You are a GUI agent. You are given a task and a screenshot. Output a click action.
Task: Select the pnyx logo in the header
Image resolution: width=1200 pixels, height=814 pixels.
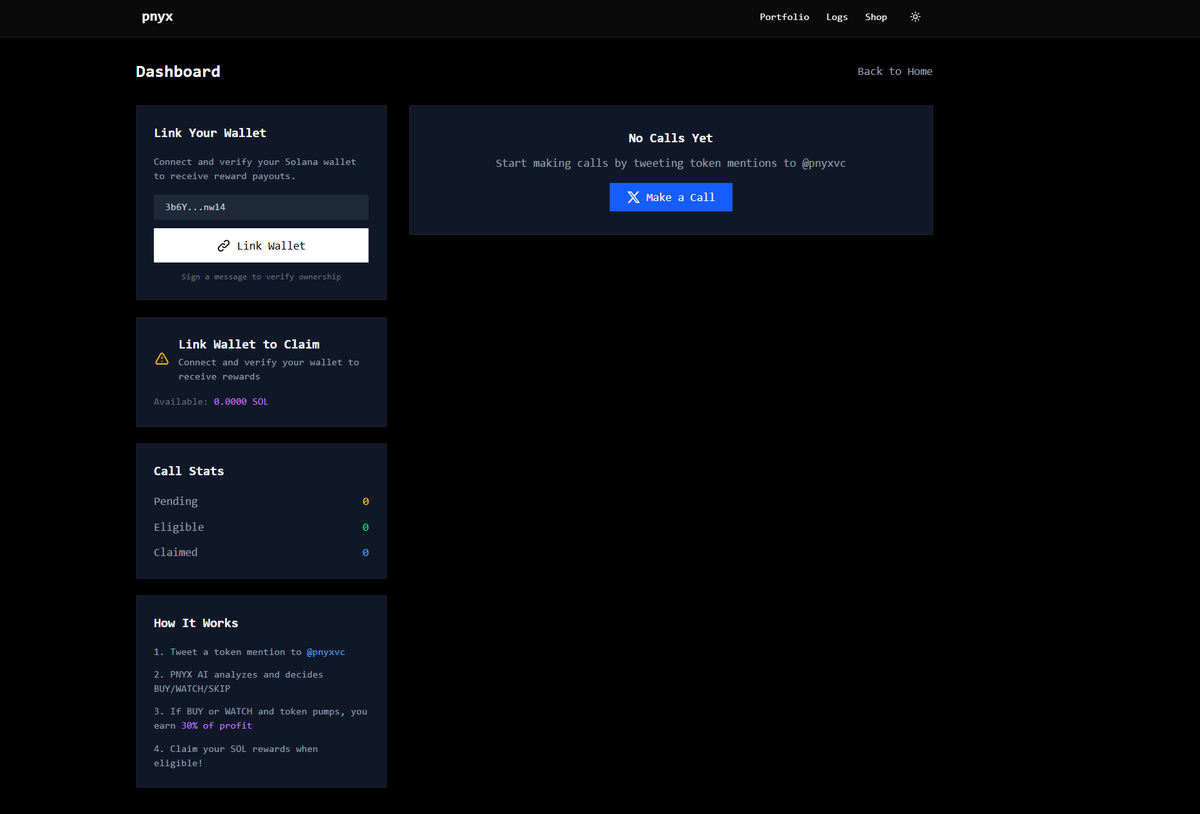pyautogui.click(x=157, y=17)
